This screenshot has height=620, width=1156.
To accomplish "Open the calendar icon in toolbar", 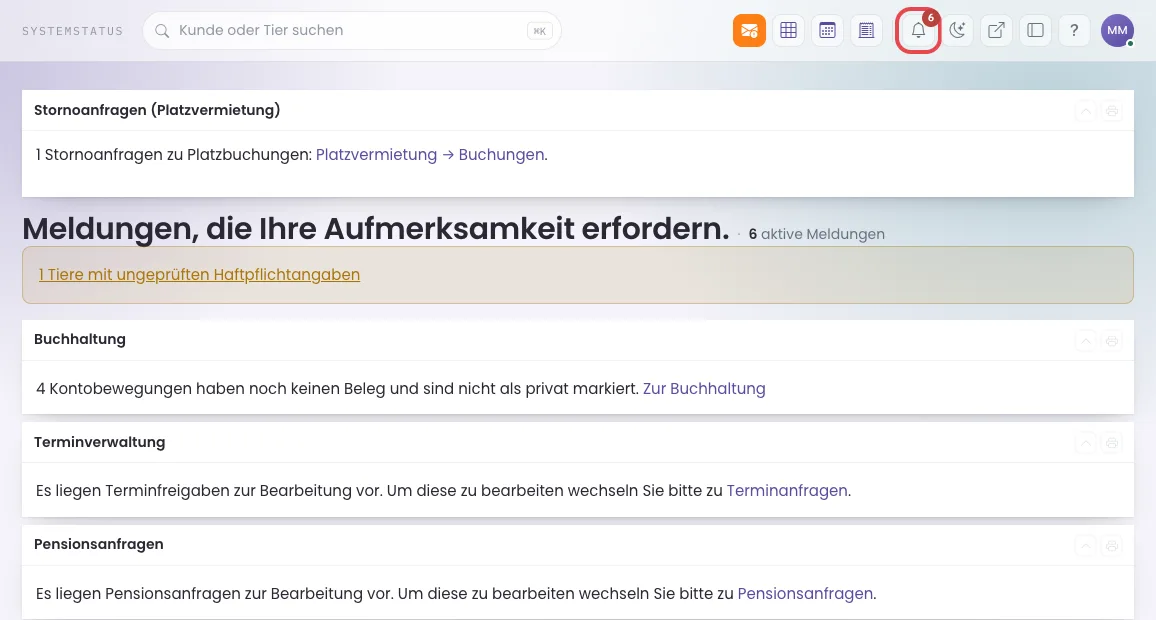I will click(x=827, y=30).
